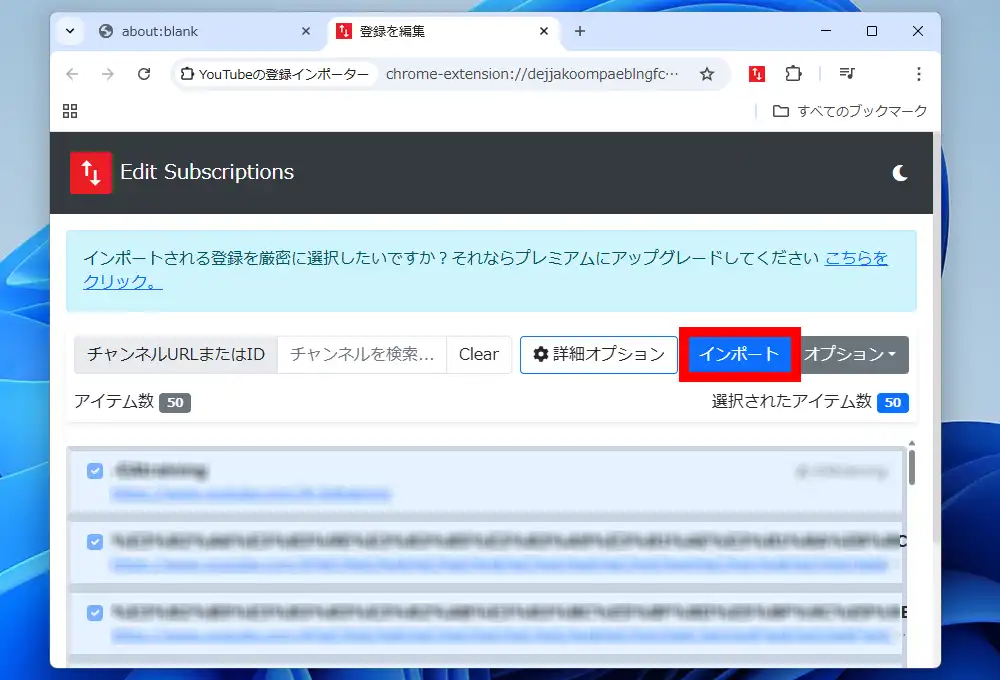Click the 選択されたアイテム数 50 badge
1000x680 pixels.
coord(893,403)
